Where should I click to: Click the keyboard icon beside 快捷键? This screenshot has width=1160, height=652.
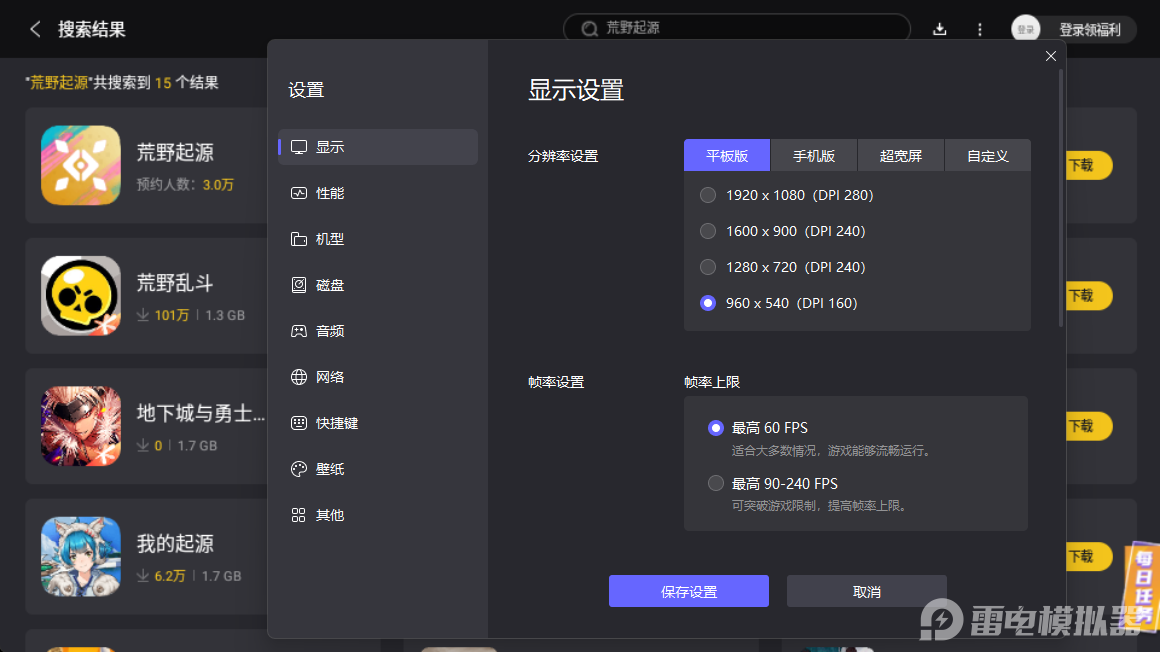299,423
